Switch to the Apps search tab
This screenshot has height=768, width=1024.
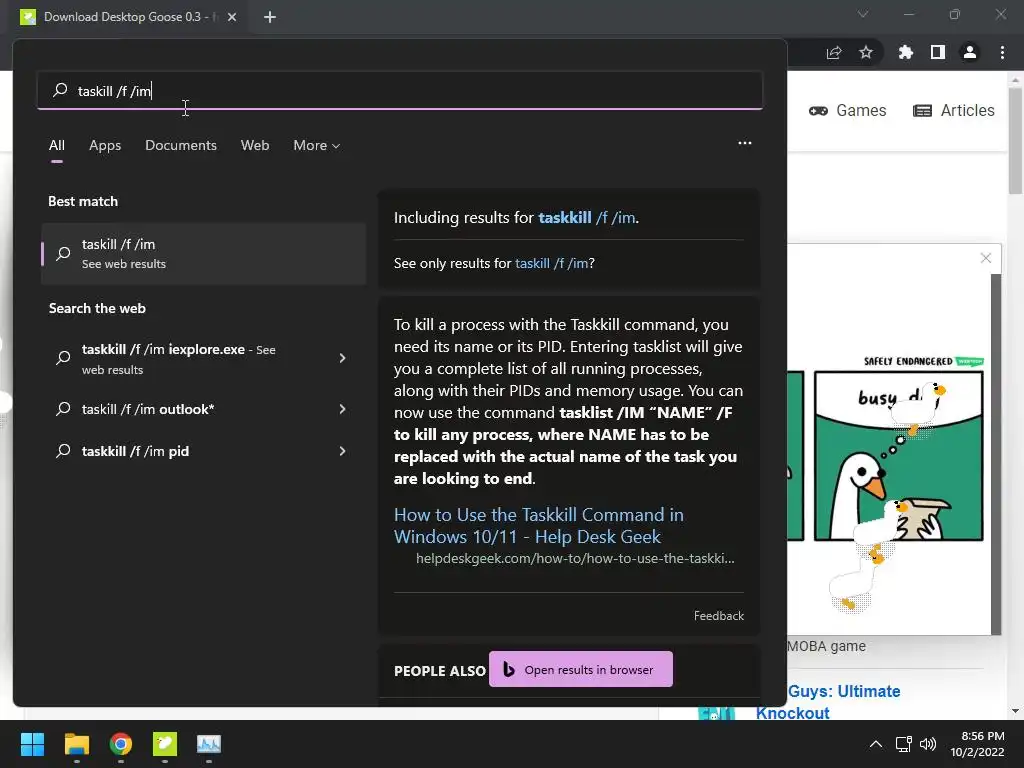tap(105, 146)
